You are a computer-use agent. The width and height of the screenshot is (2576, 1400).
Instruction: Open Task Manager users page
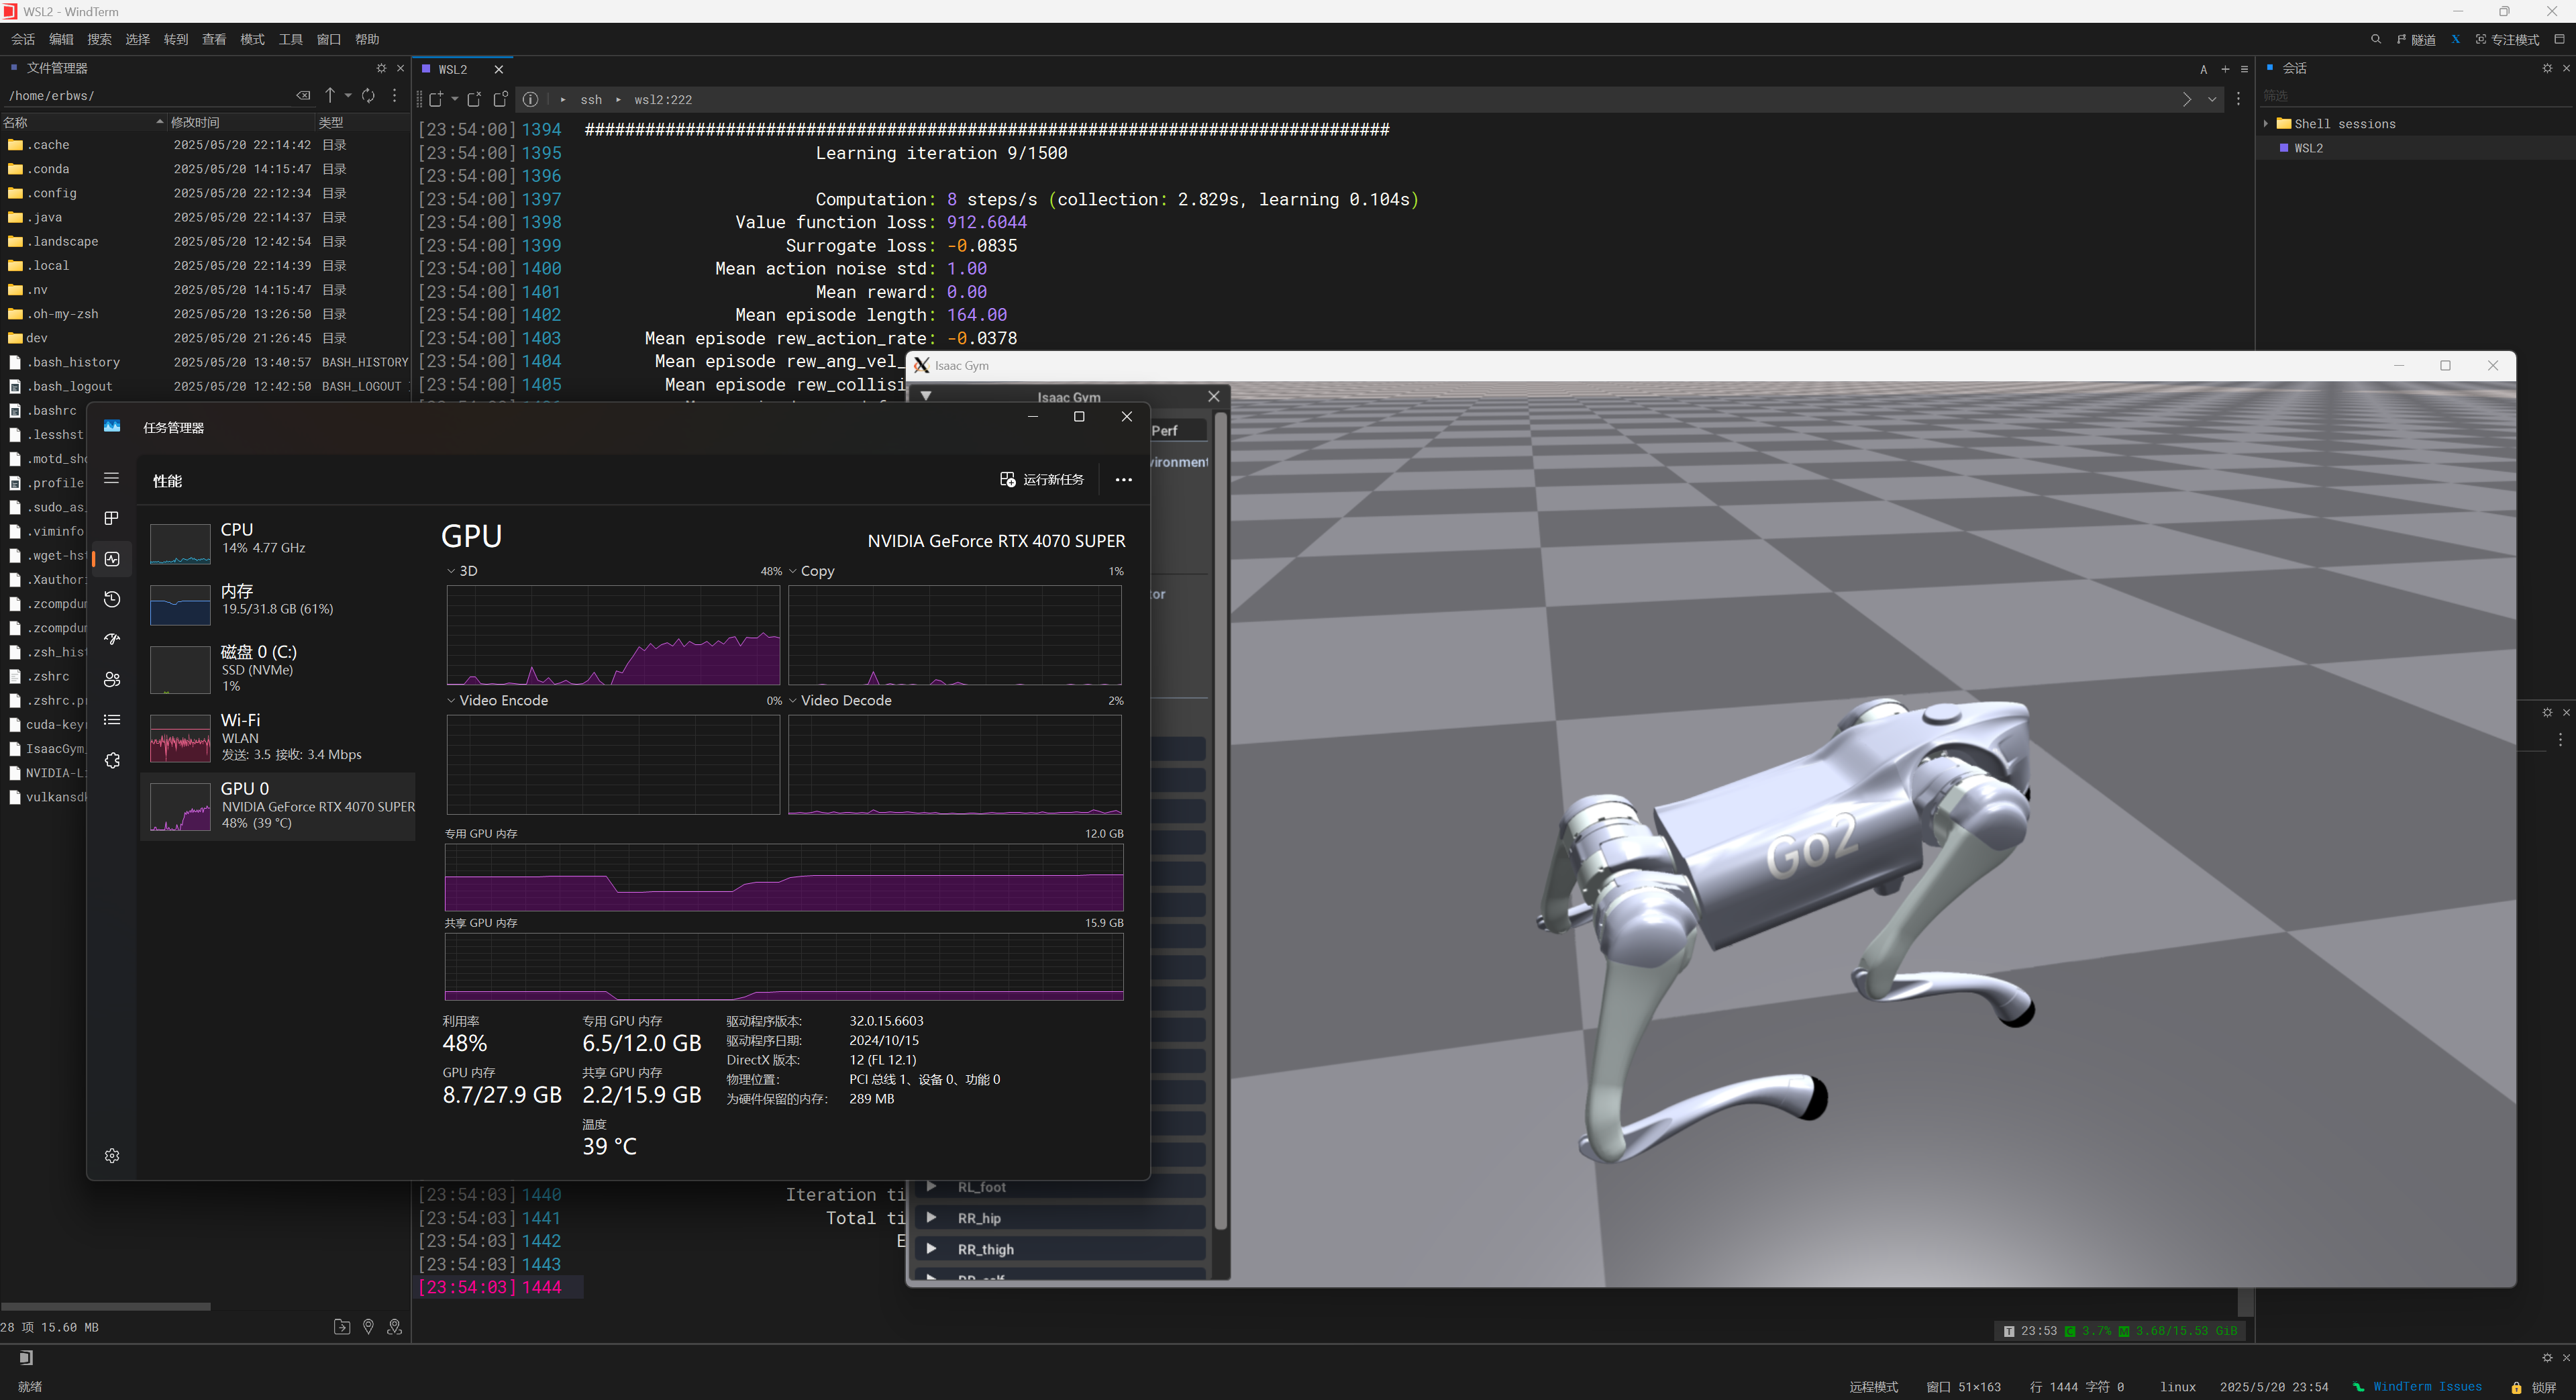tap(112, 680)
